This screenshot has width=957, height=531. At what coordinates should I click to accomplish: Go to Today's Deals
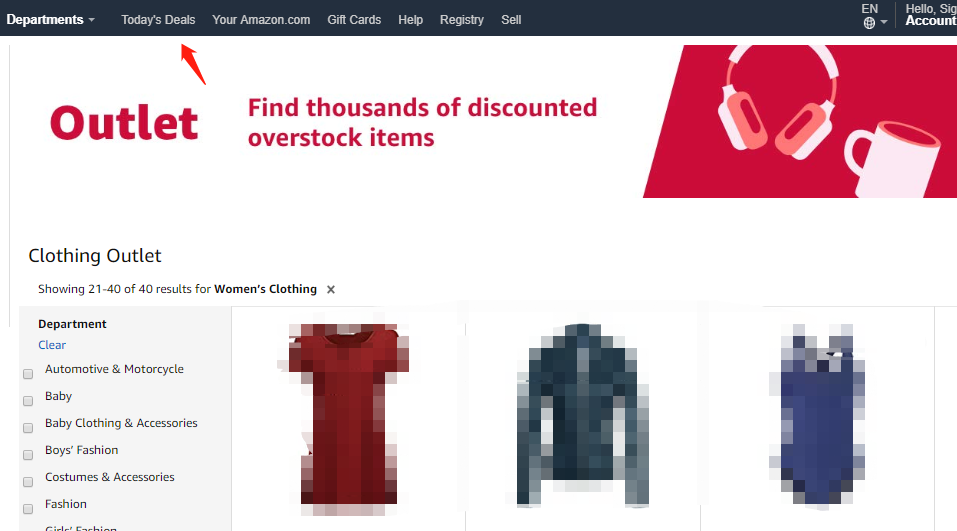[x=158, y=20]
